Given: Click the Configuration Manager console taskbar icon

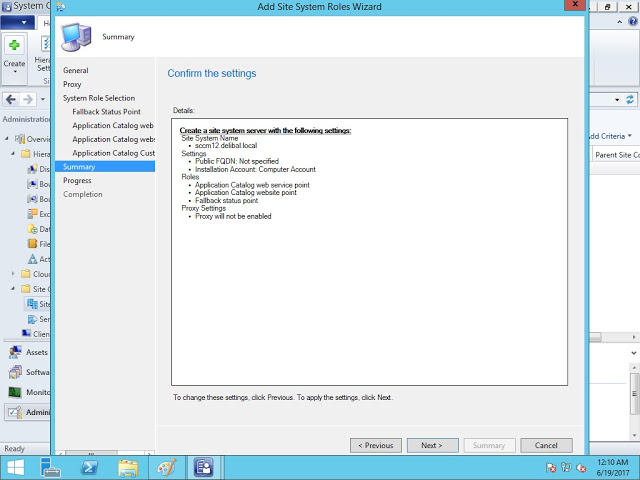Looking at the screenshot, I should pyautogui.click(x=204, y=467).
